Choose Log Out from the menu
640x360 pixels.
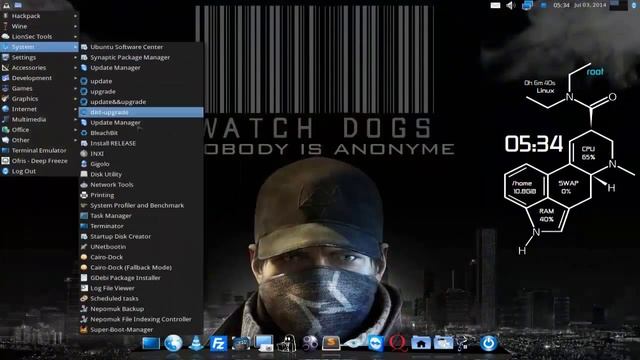tap(39, 171)
